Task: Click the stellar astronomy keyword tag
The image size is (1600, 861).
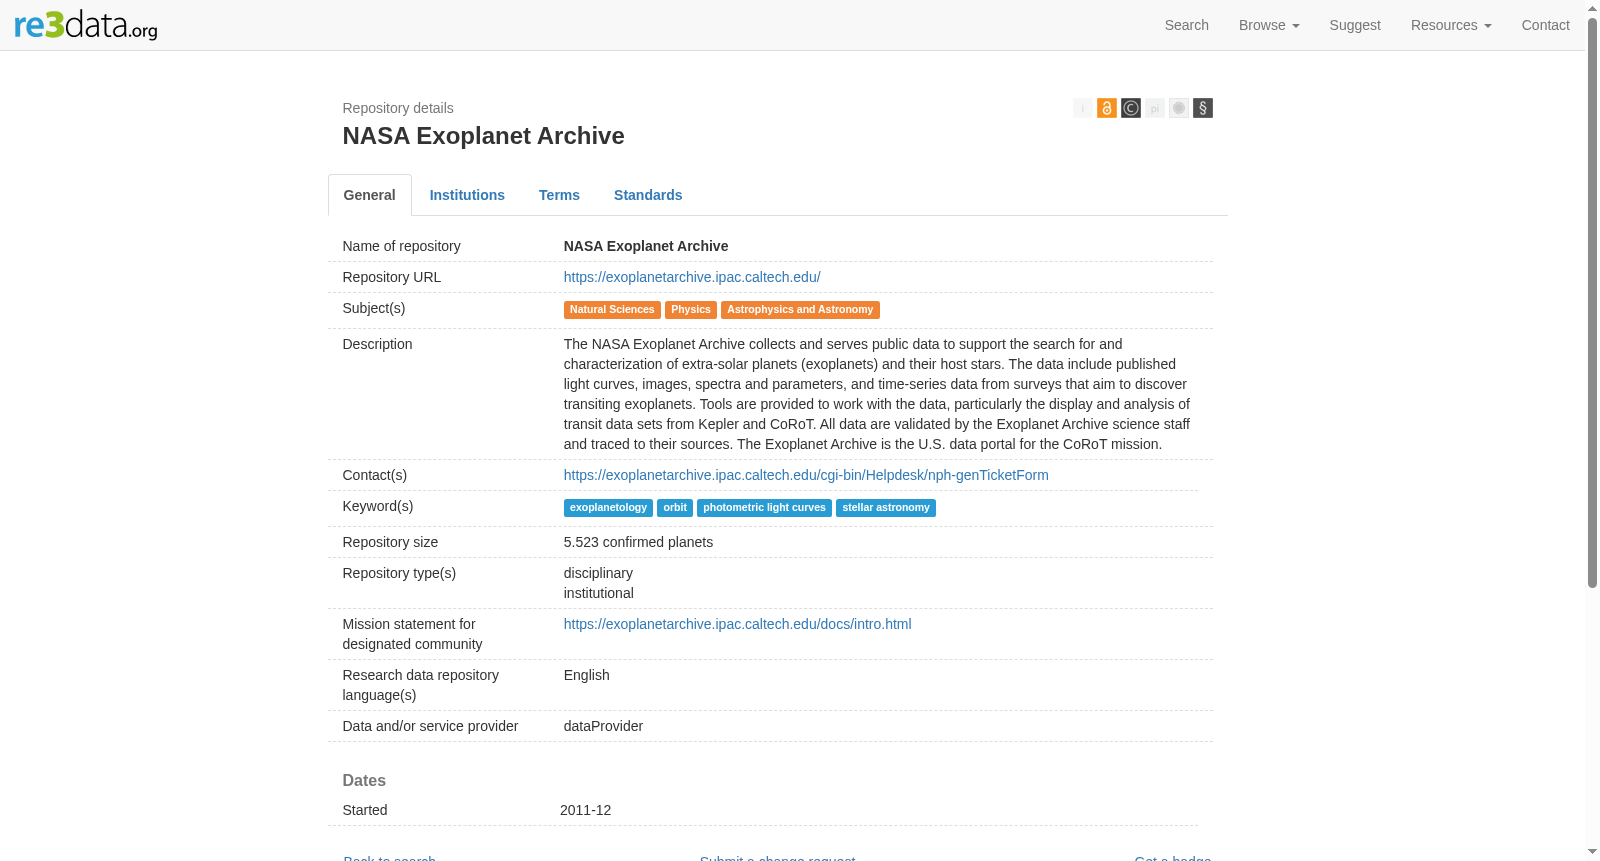Action: [886, 508]
